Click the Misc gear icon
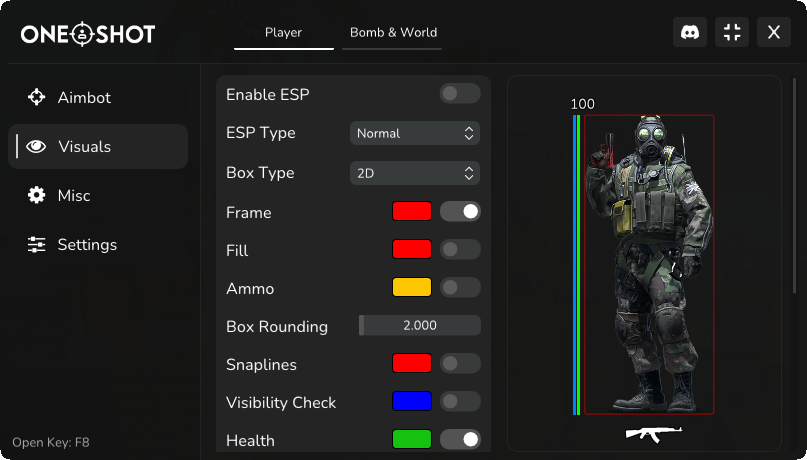The width and height of the screenshot is (807, 460). pyautogui.click(x=37, y=196)
